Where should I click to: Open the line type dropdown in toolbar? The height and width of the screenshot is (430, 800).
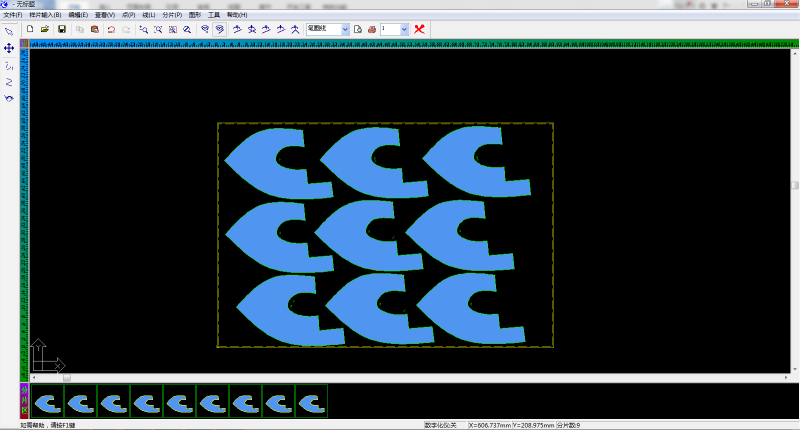click(x=345, y=29)
